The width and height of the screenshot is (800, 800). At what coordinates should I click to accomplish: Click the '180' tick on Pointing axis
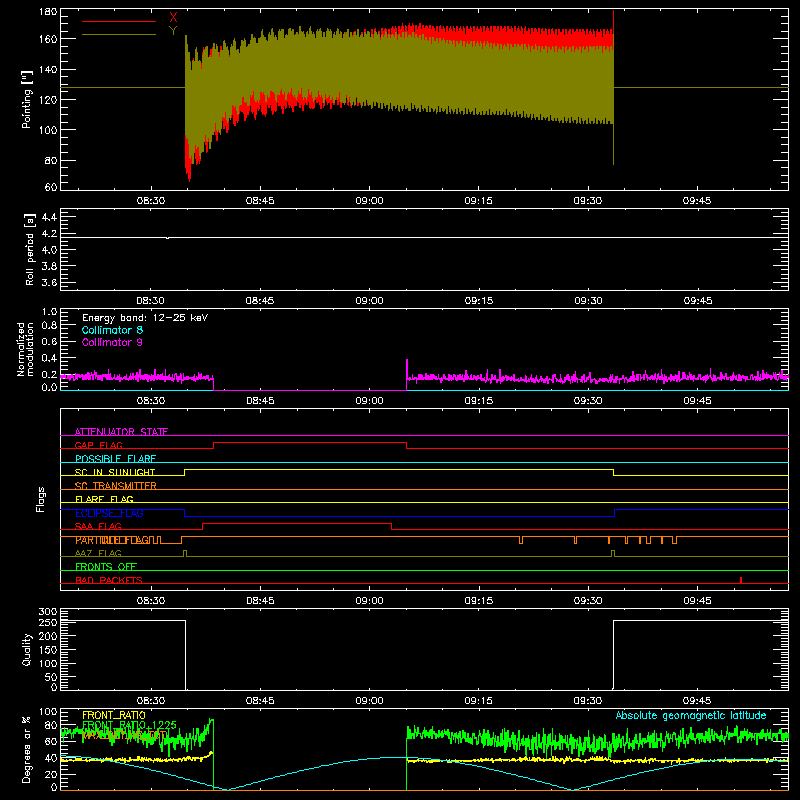click(x=48, y=11)
